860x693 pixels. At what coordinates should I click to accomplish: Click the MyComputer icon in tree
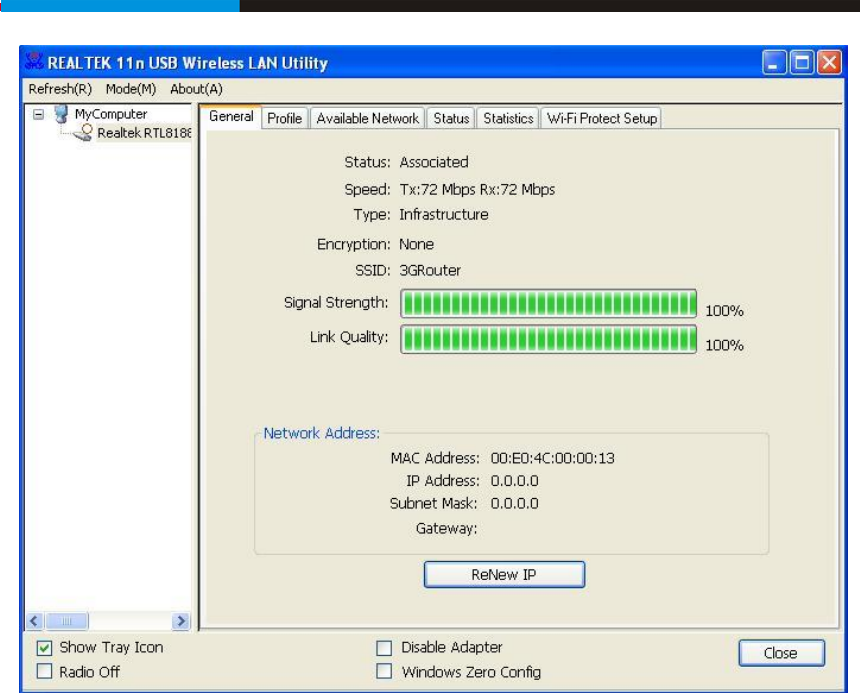tap(61, 114)
